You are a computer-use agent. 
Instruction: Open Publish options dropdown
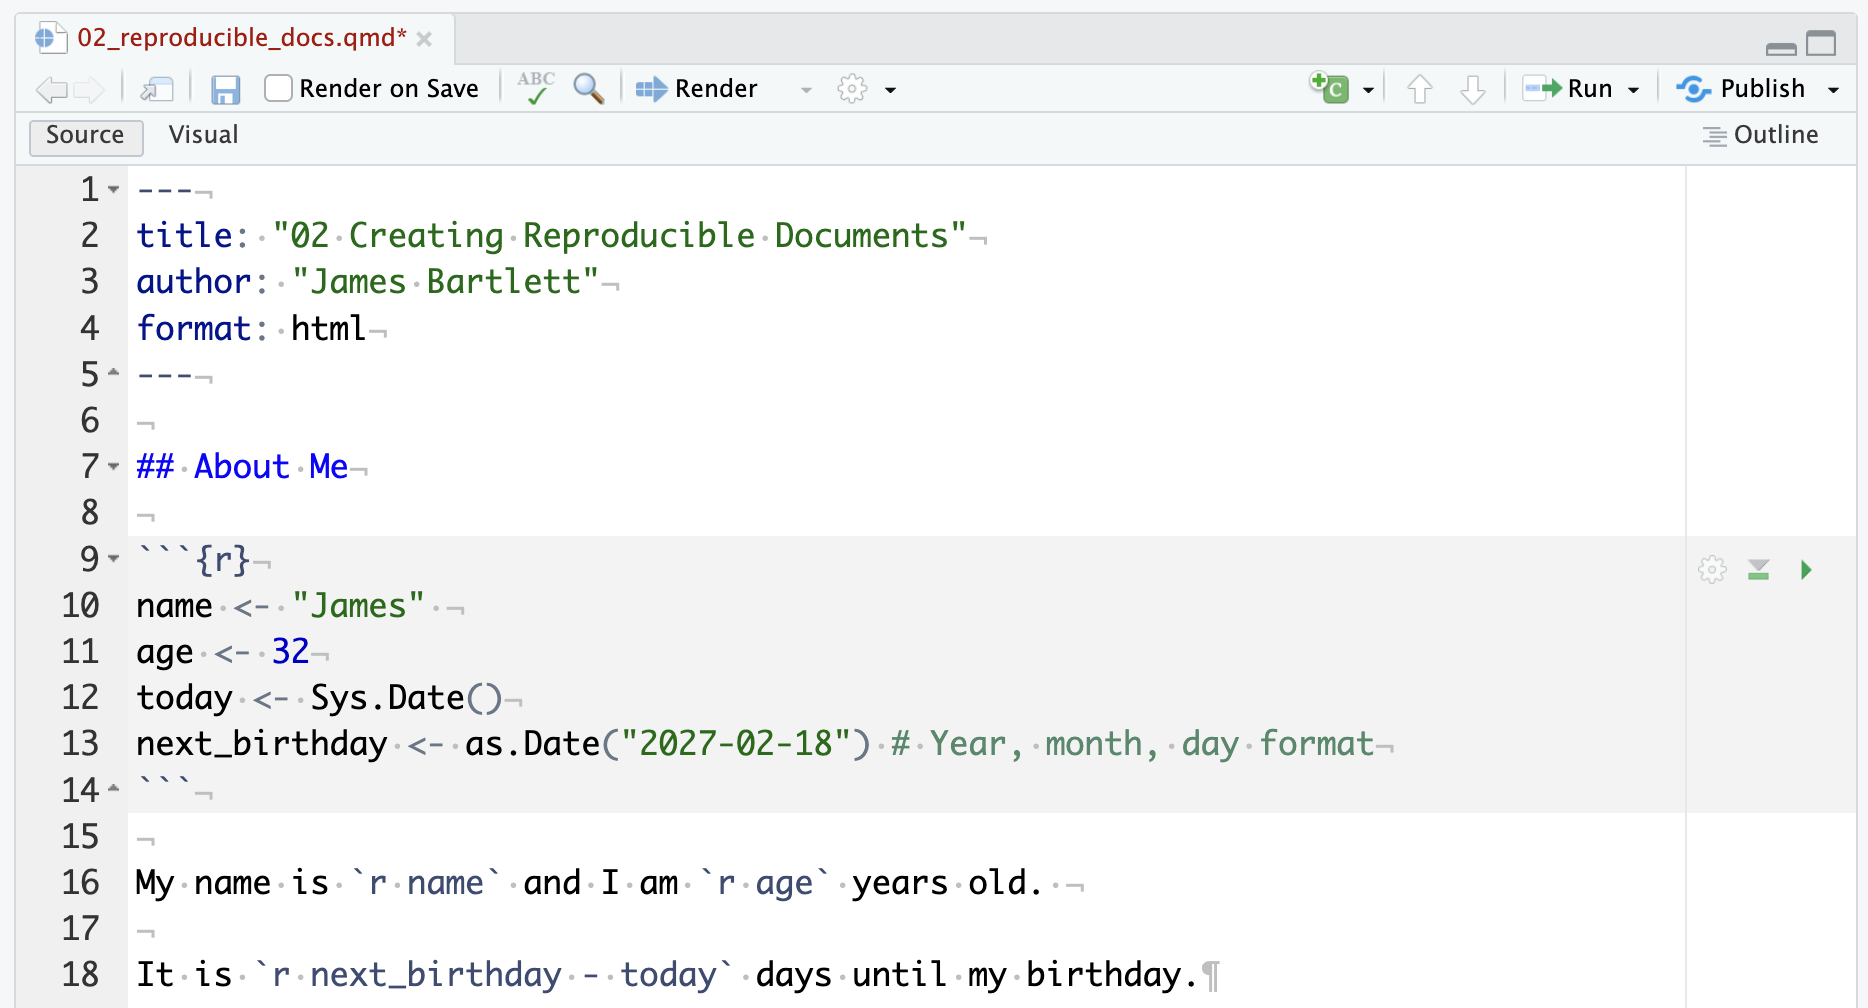[1833, 90]
